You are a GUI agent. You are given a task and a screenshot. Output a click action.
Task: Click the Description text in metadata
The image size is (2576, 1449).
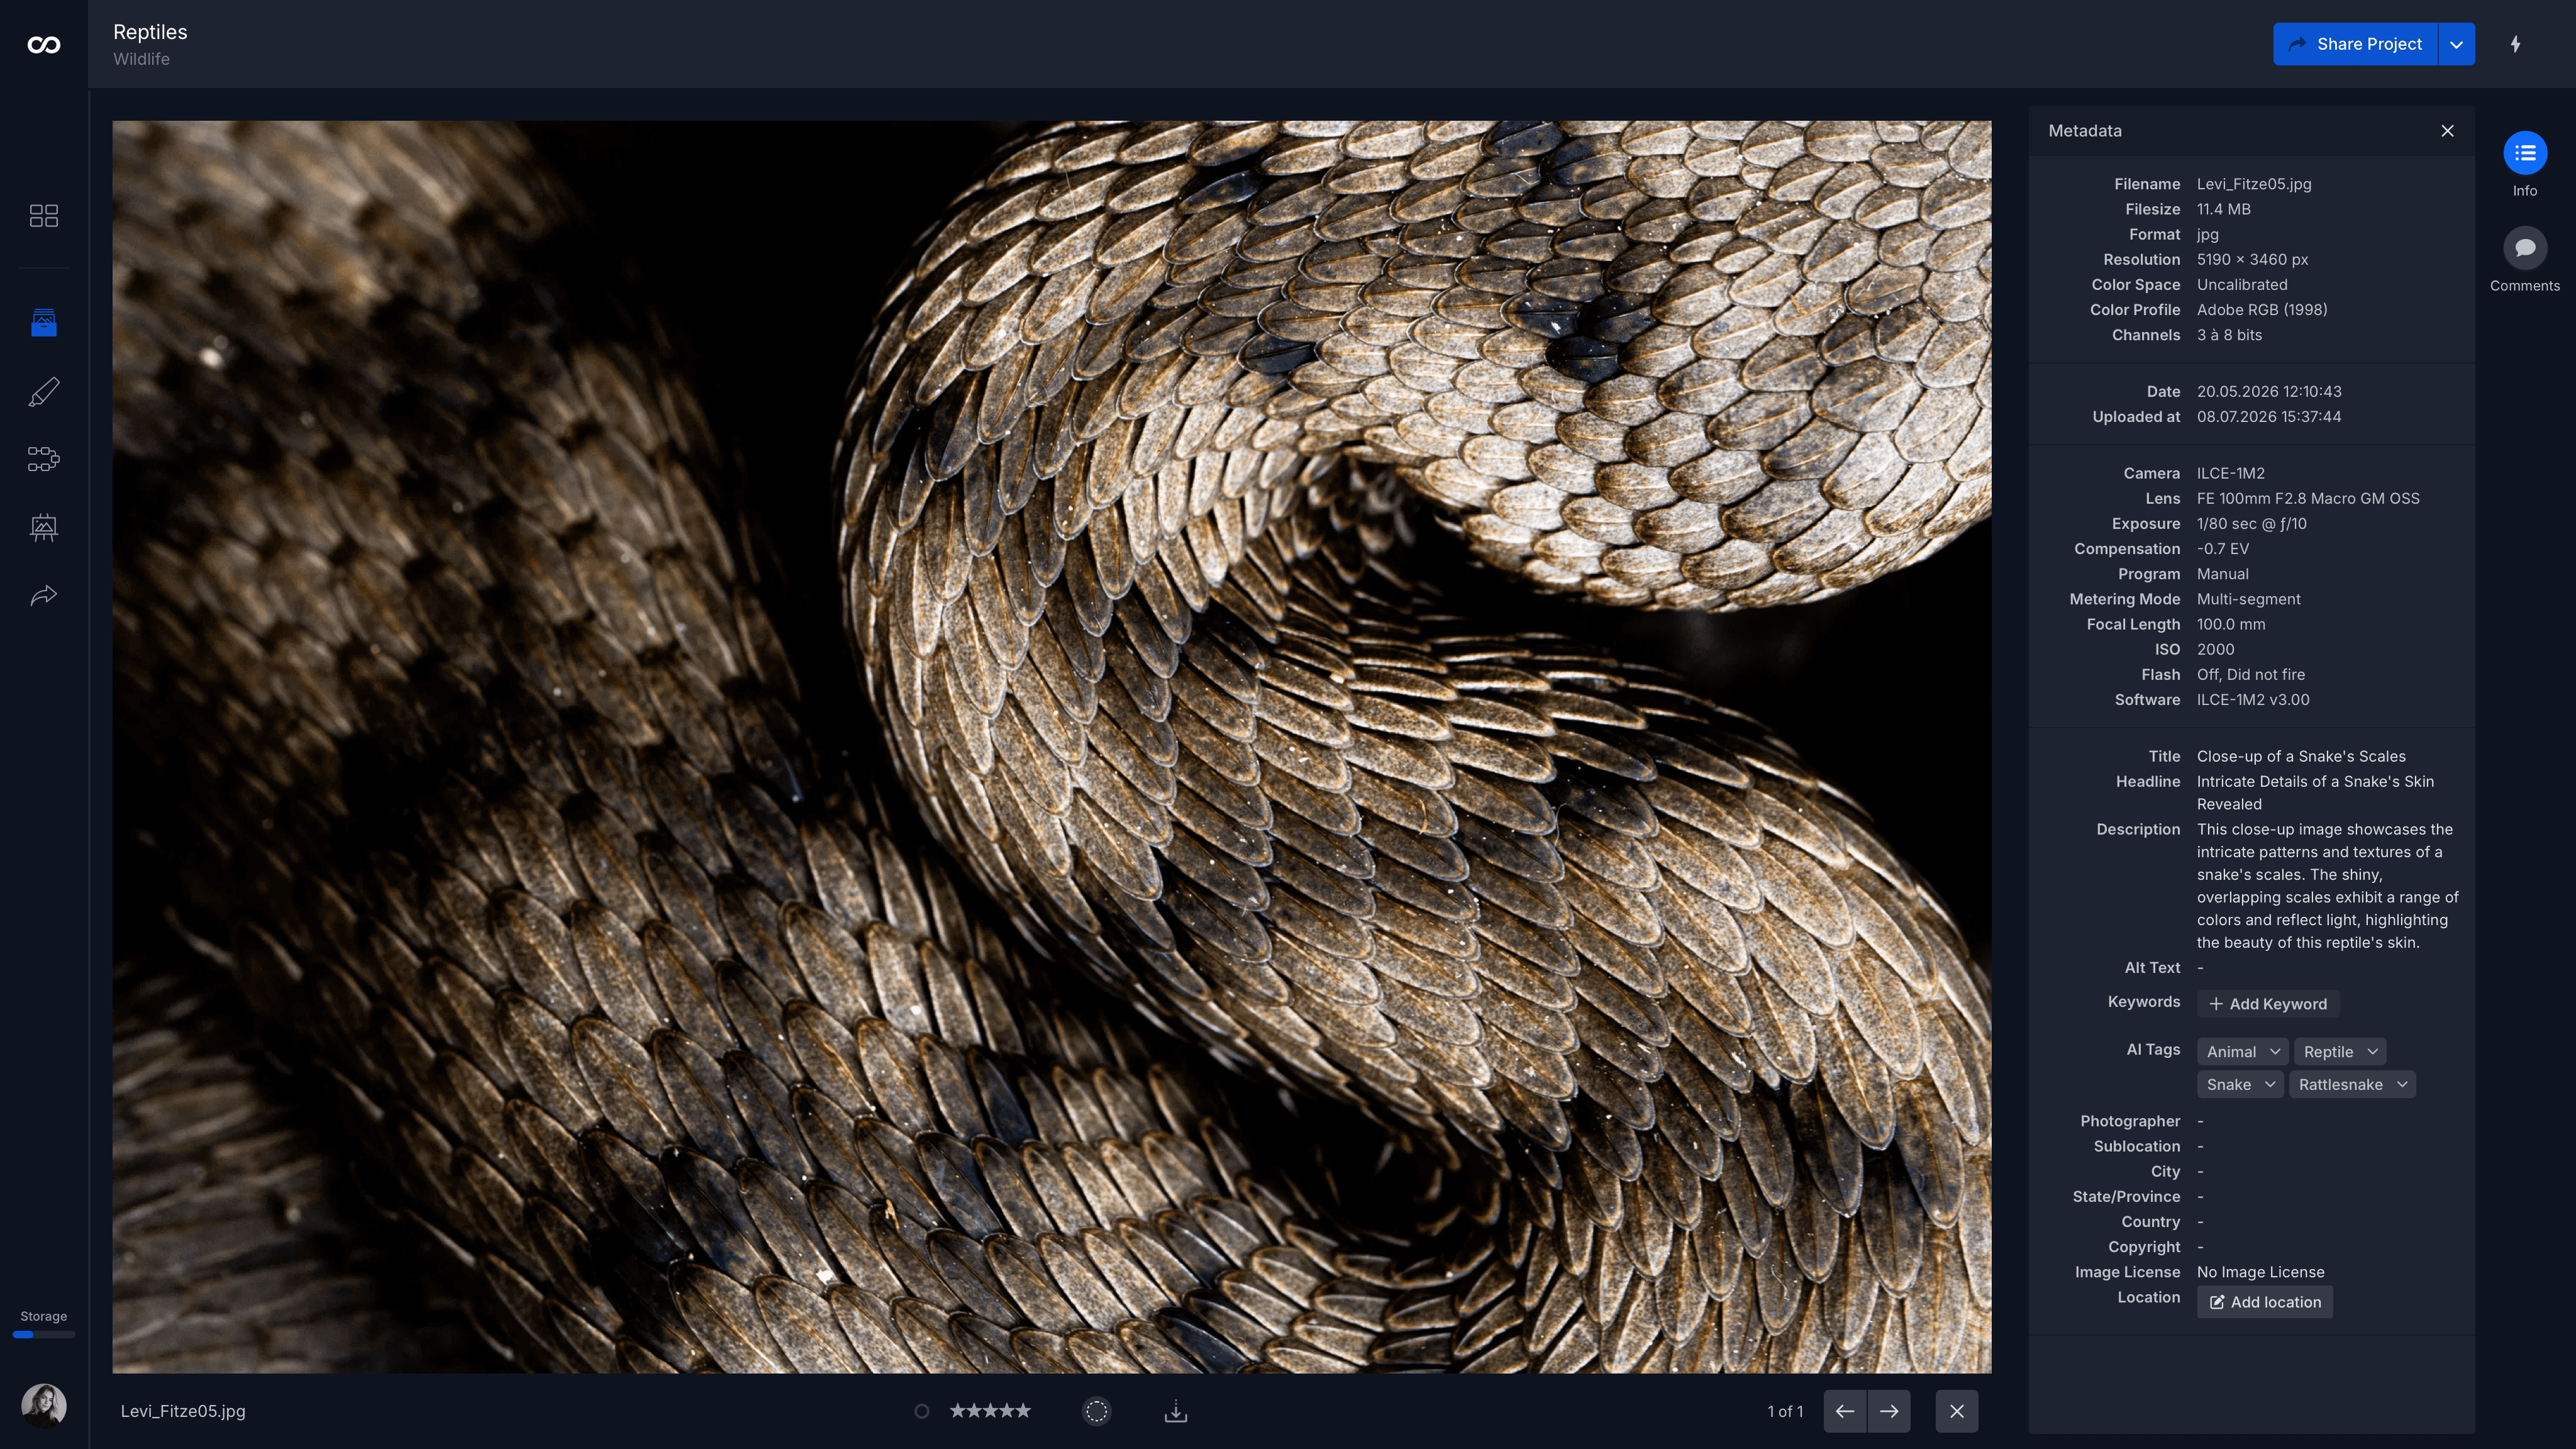[x=2327, y=886]
